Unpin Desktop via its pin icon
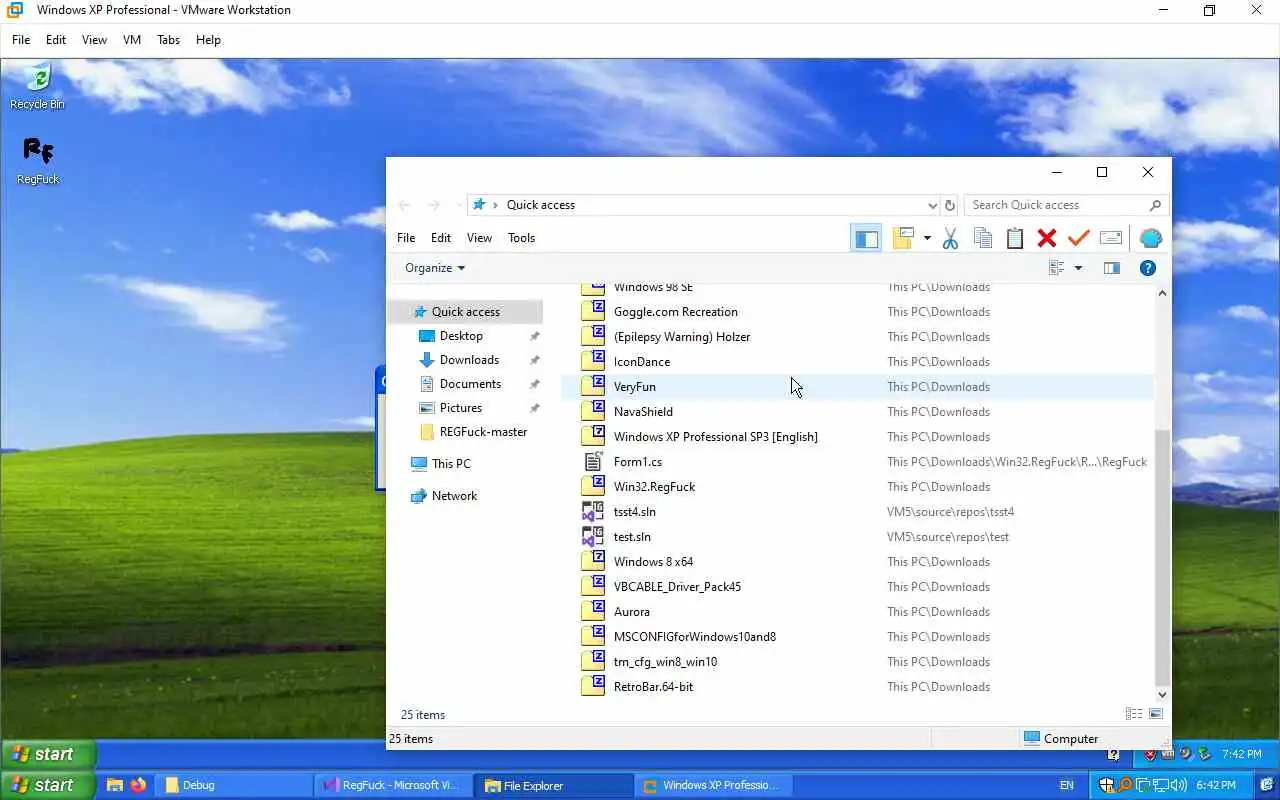 click(x=534, y=336)
